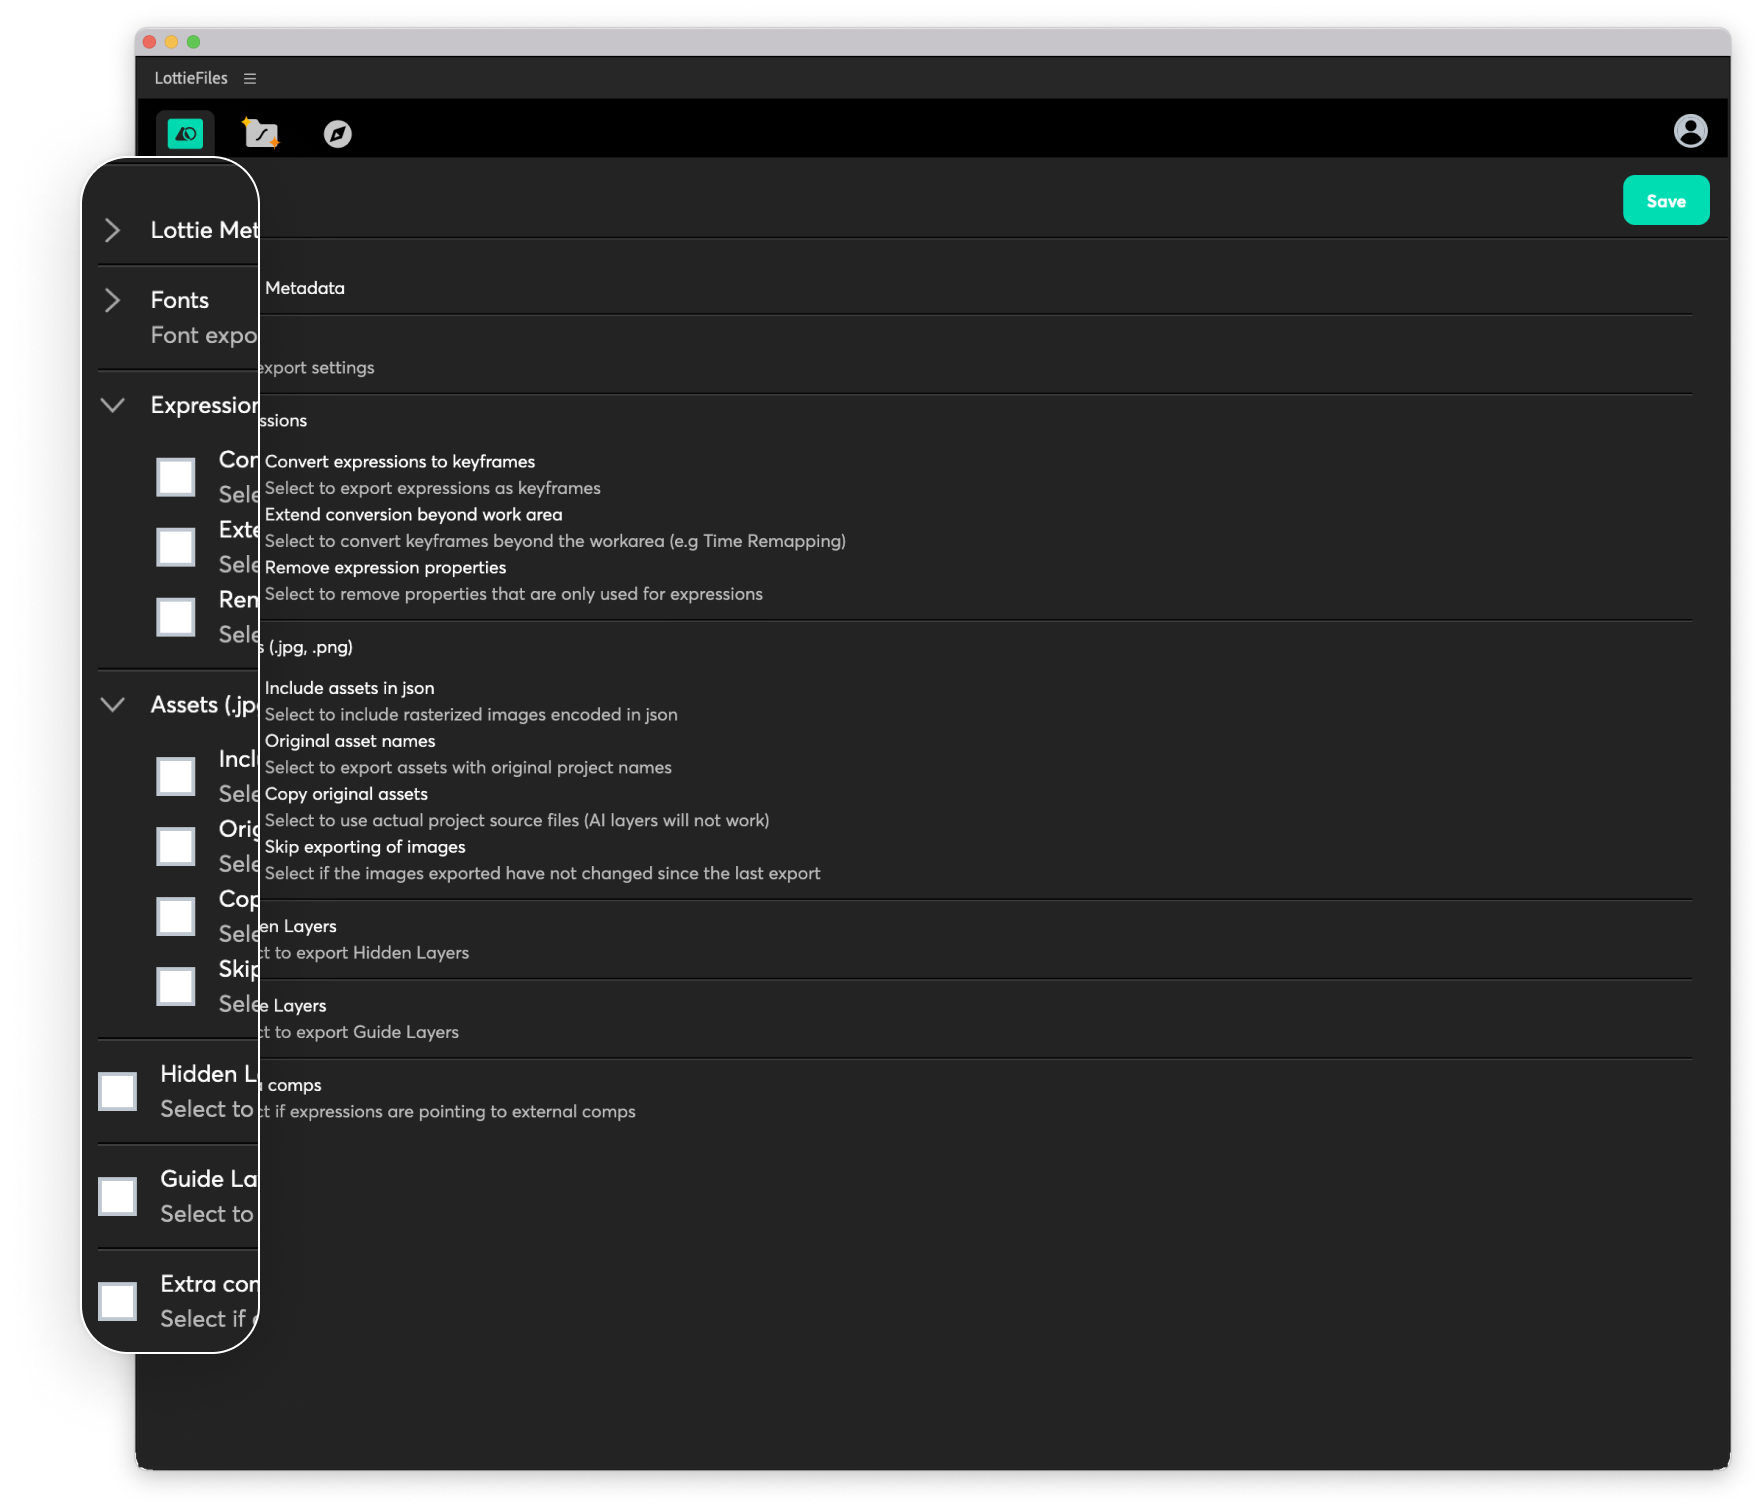
Task: Expand the Lottie Metadata section chevron
Action: coord(113,230)
